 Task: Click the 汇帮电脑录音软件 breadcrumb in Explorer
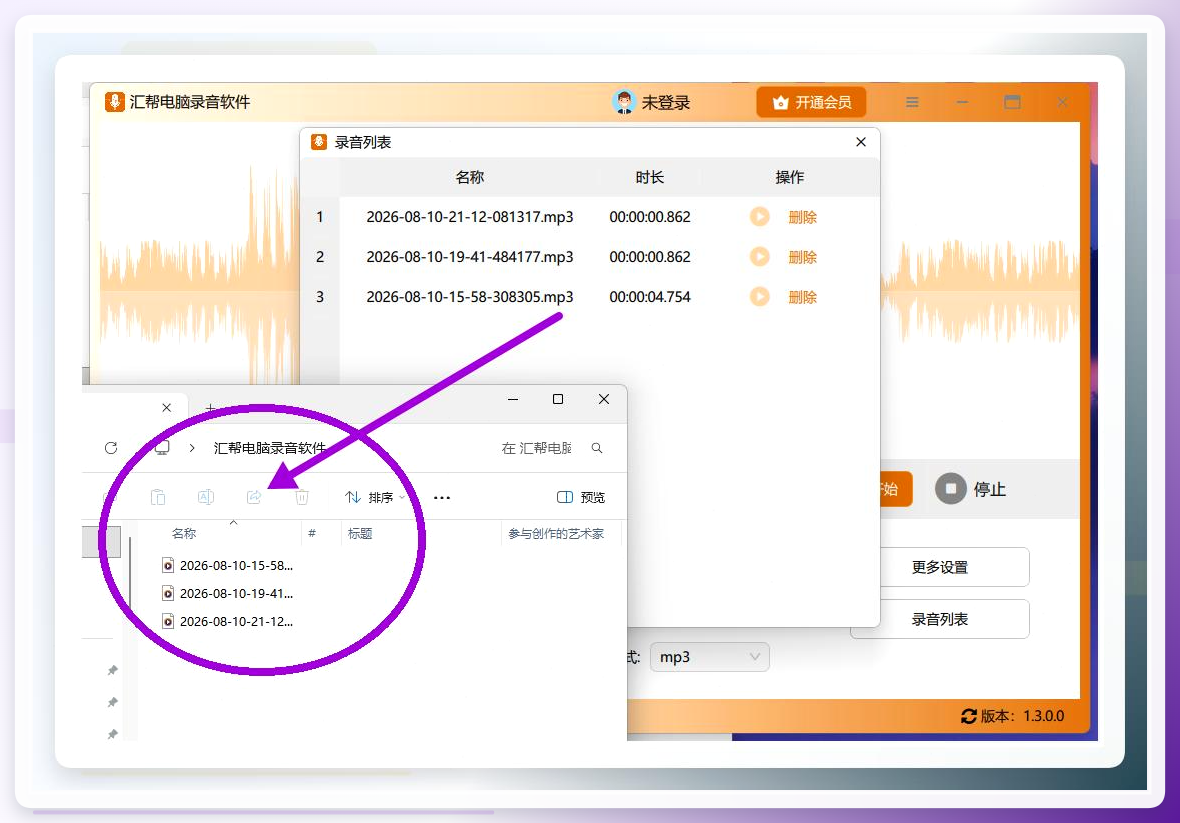tap(269, 448)
